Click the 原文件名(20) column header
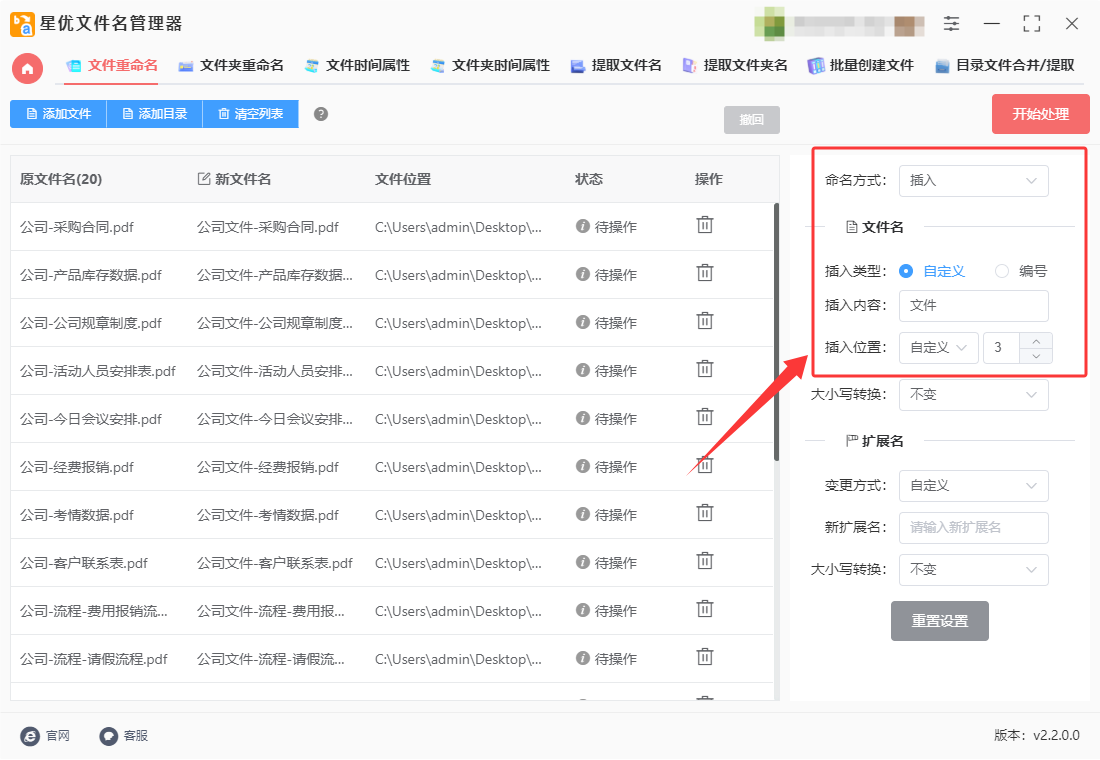 pyautogui.click(x=61, y=179)
